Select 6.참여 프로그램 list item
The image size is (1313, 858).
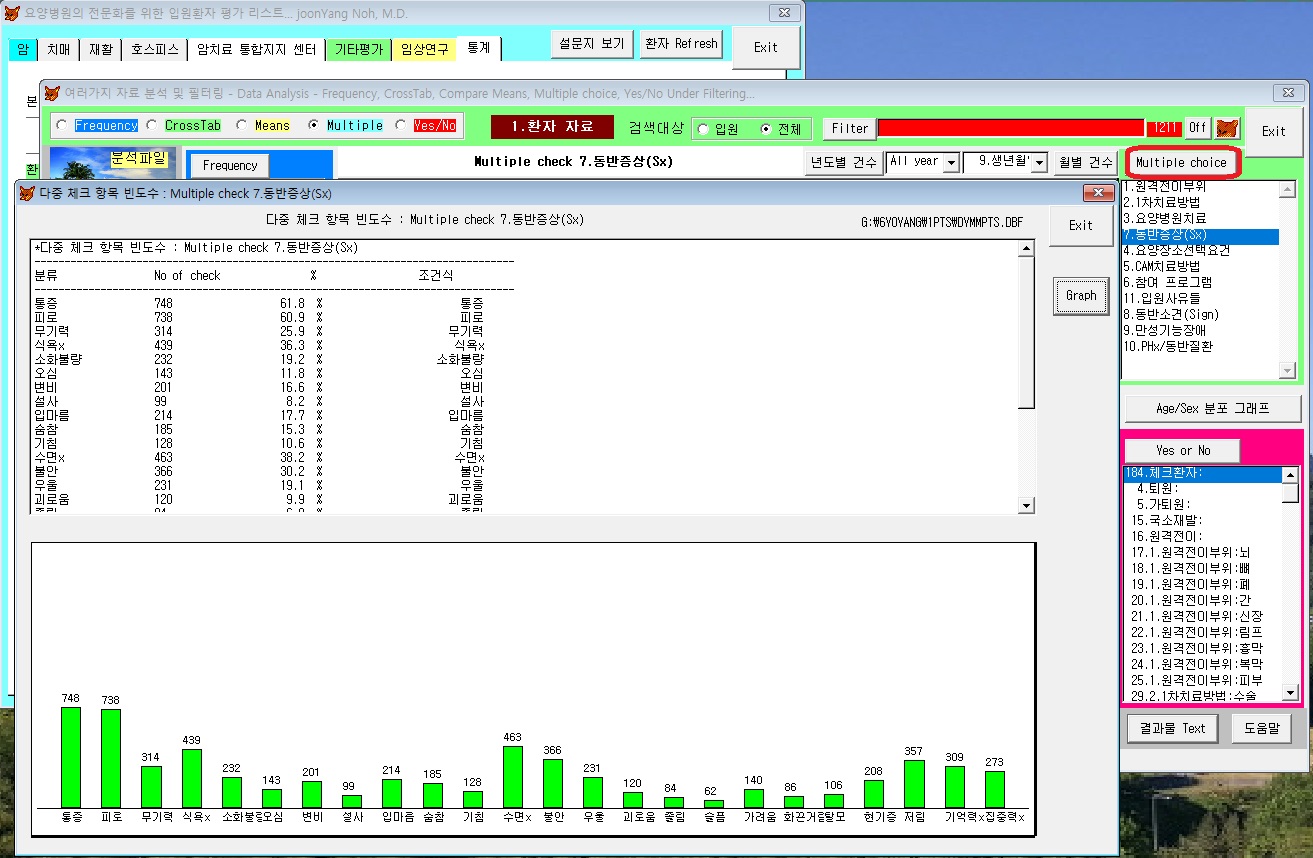coord(1200,283)
